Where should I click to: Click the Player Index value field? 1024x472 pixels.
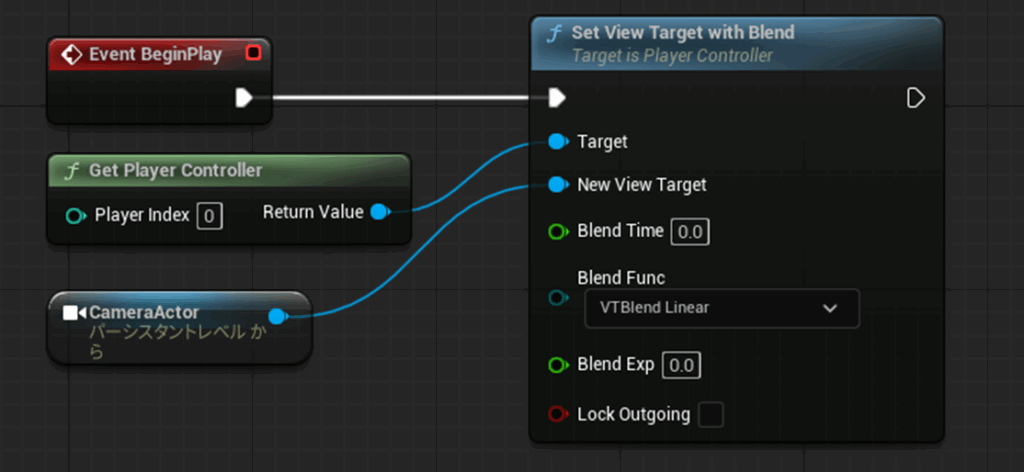tap(209, 215)
